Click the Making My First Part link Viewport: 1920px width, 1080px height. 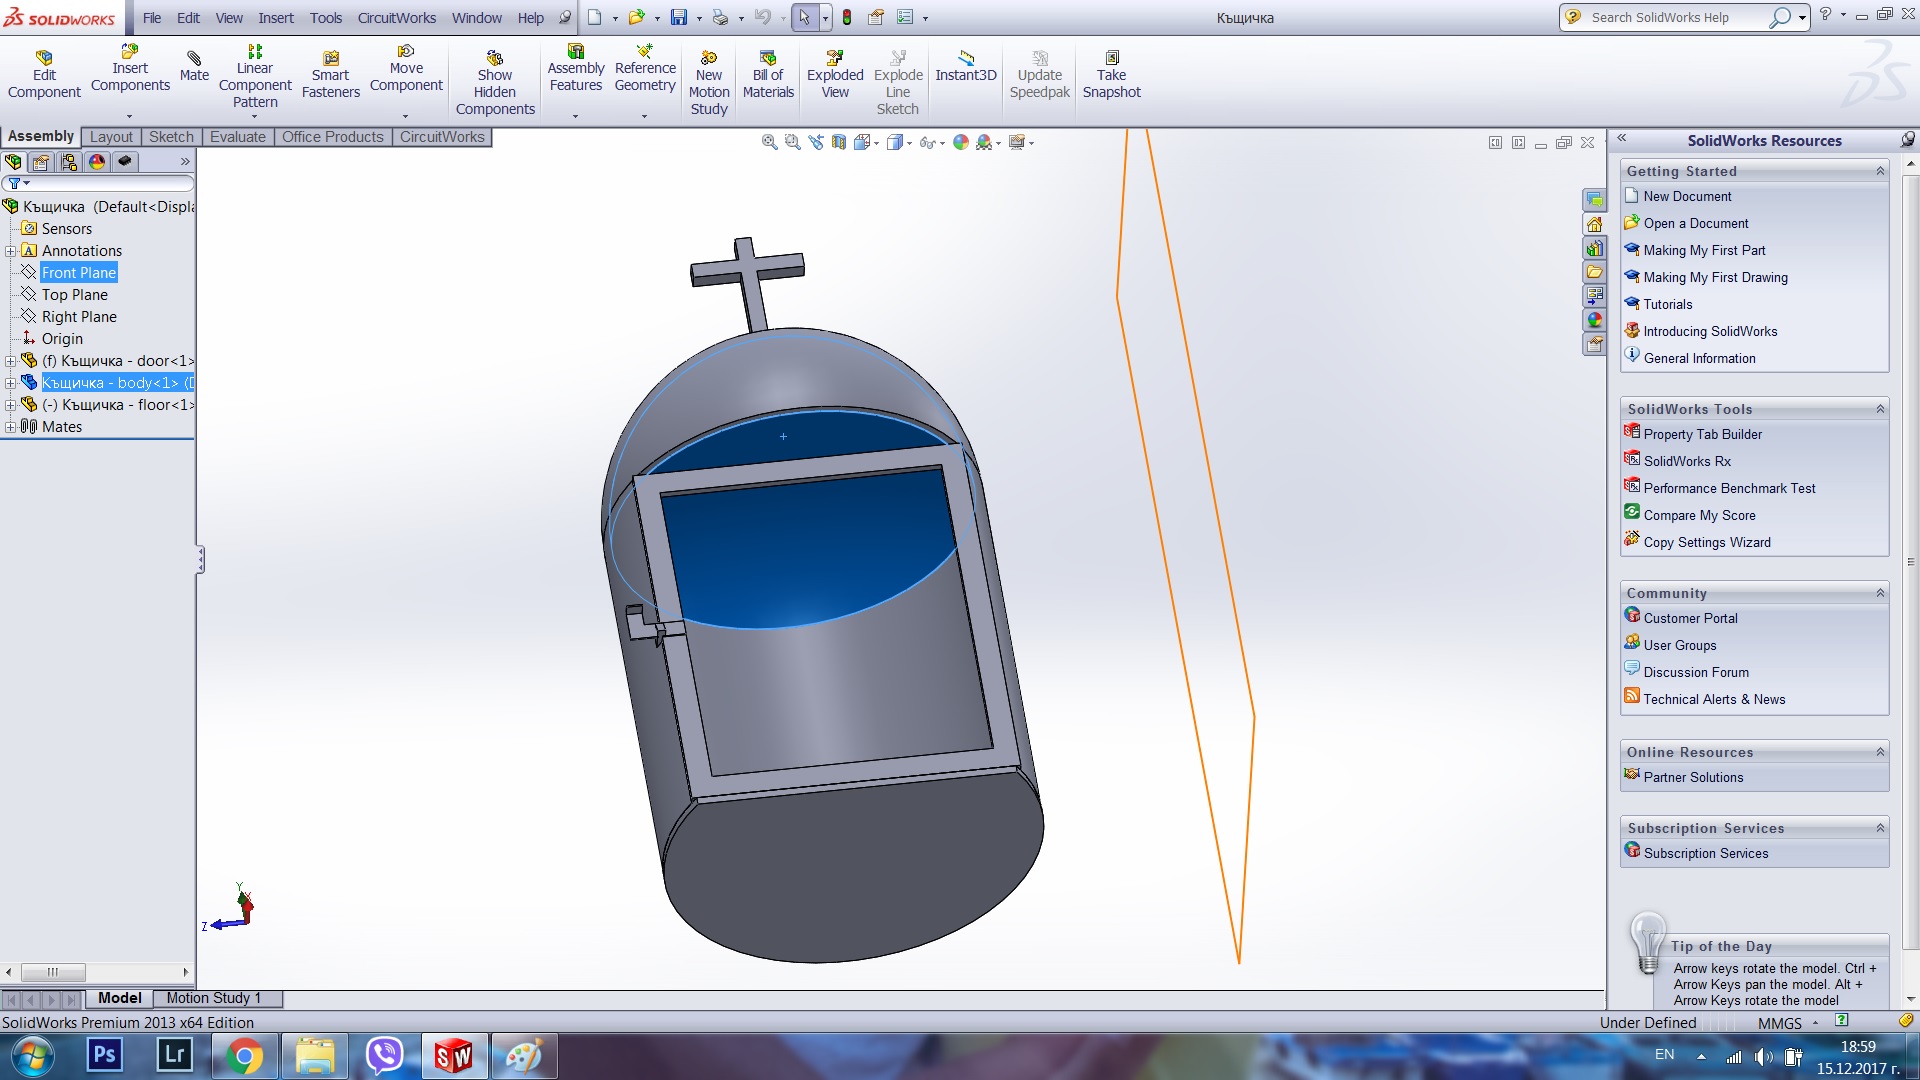[x=1704, y=250]
